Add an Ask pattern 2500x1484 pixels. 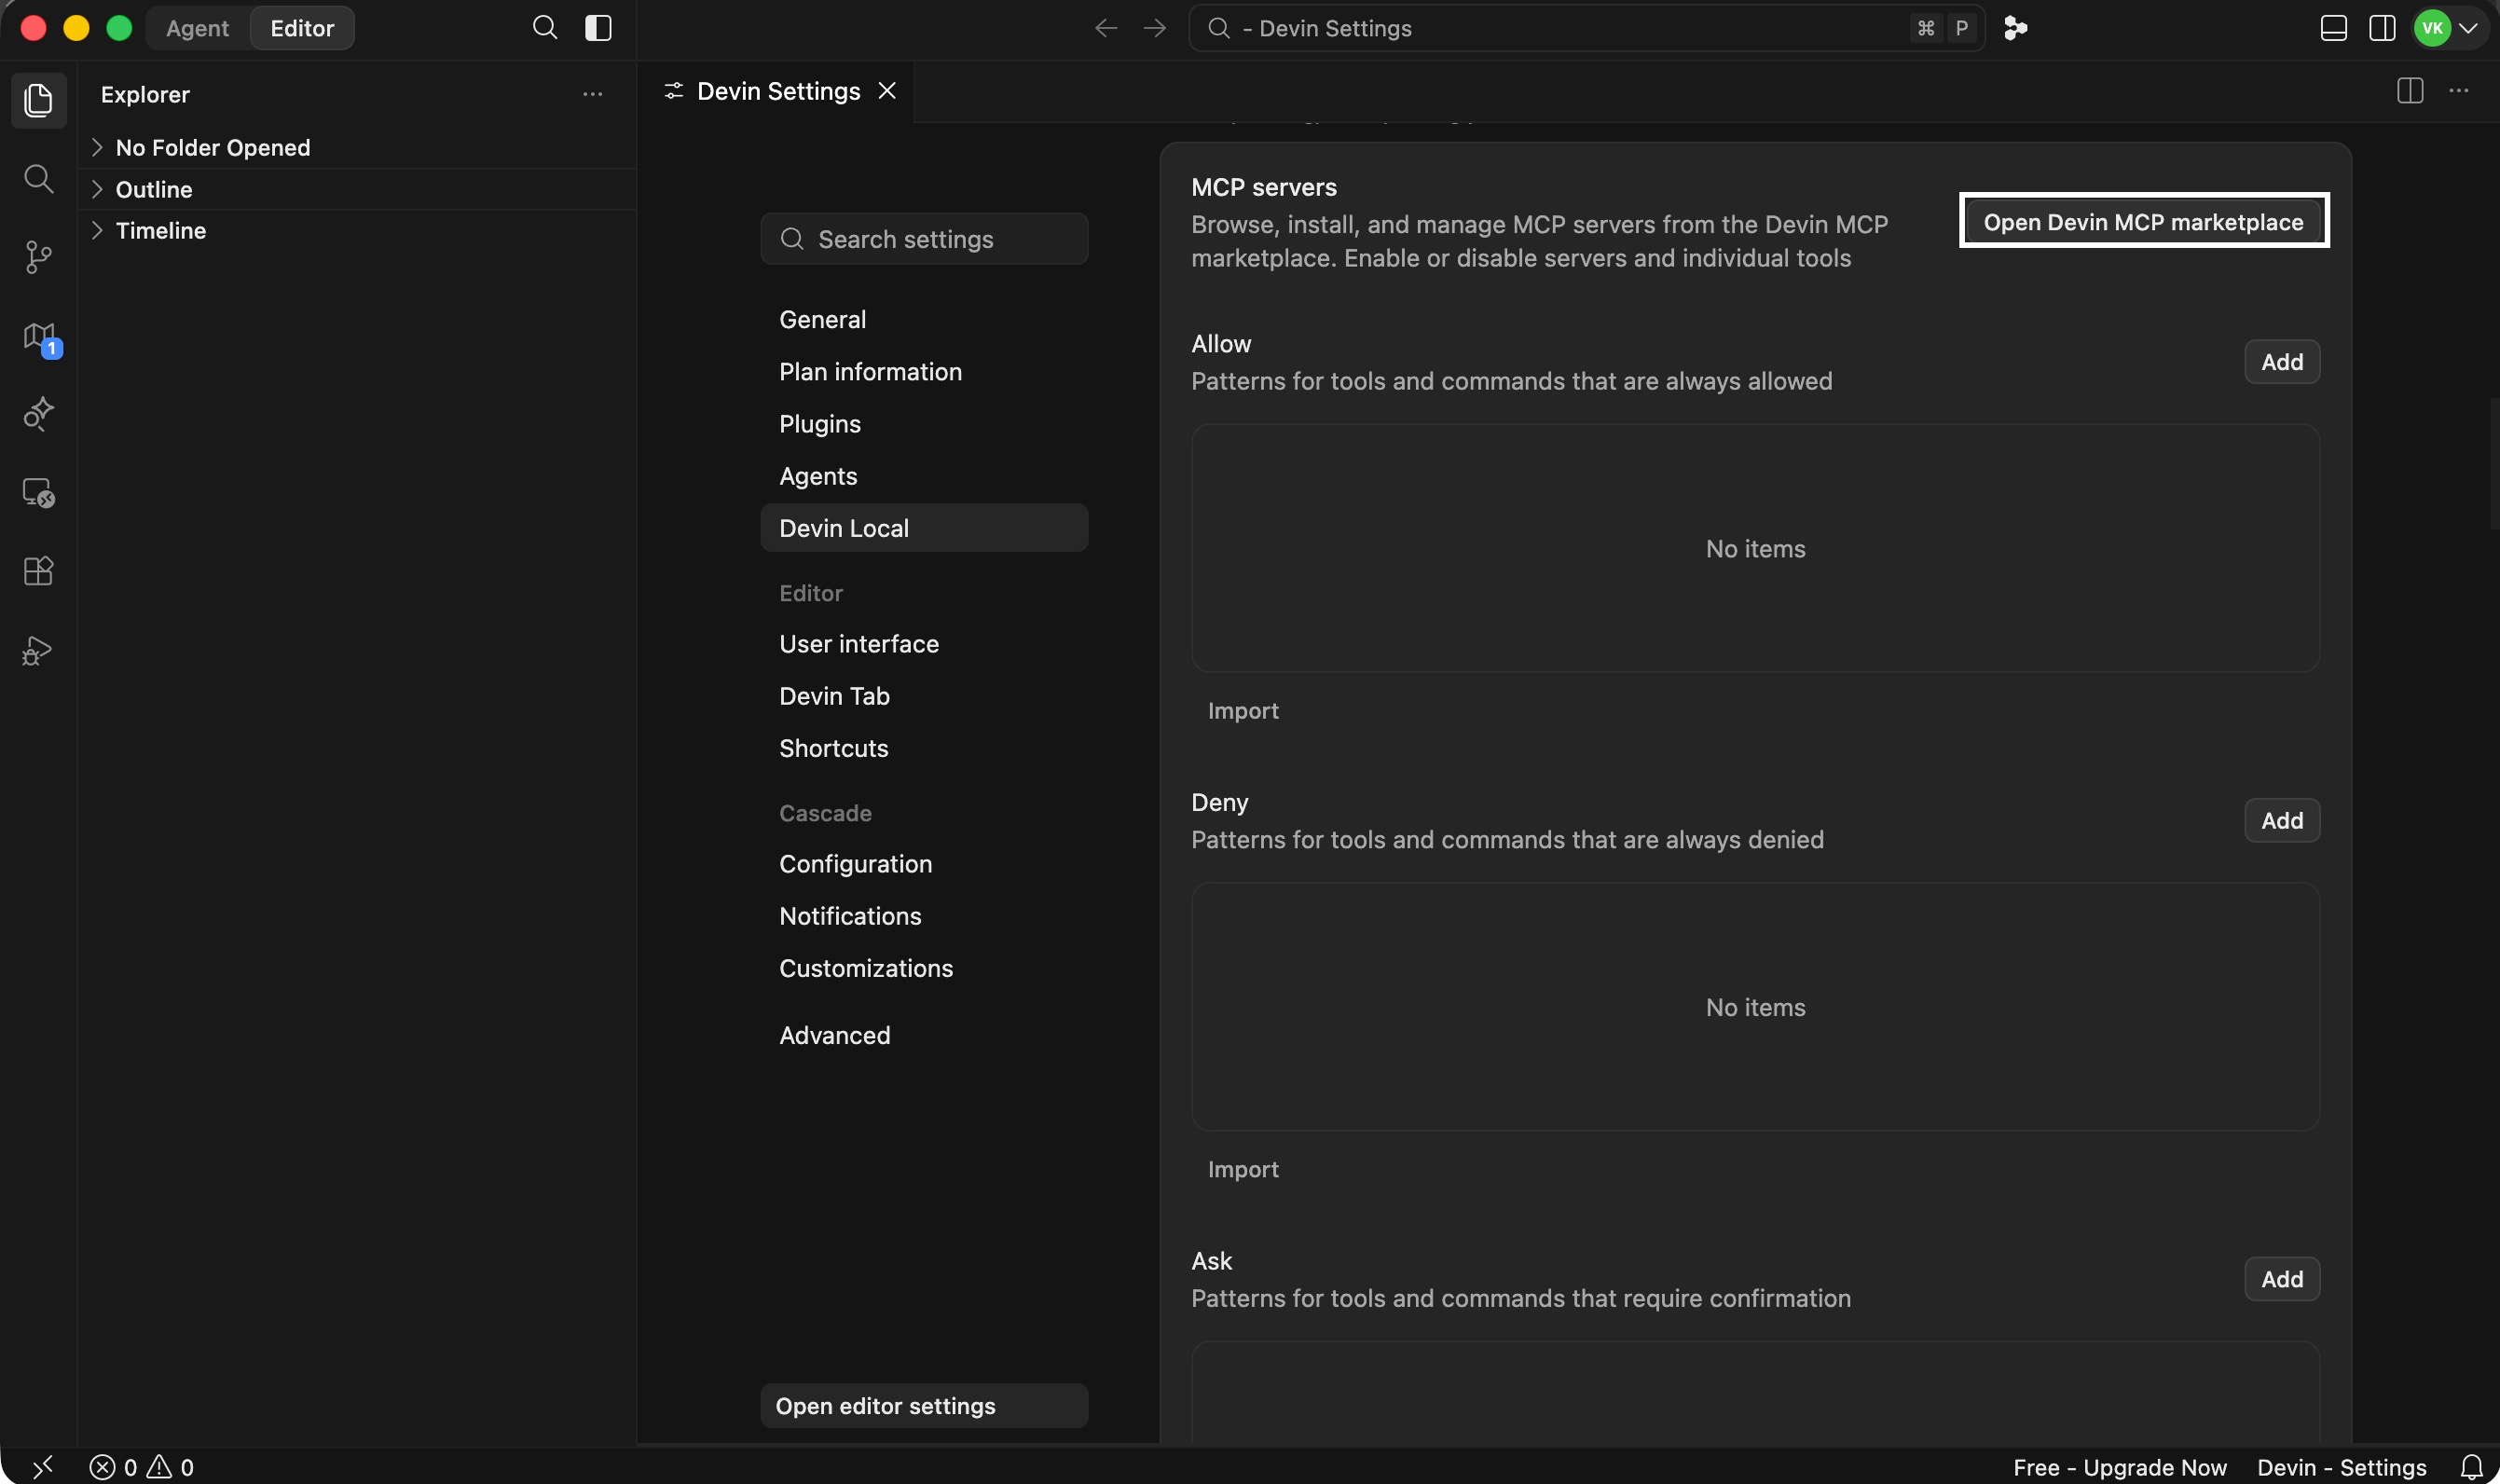(x=2282, y=1279)
